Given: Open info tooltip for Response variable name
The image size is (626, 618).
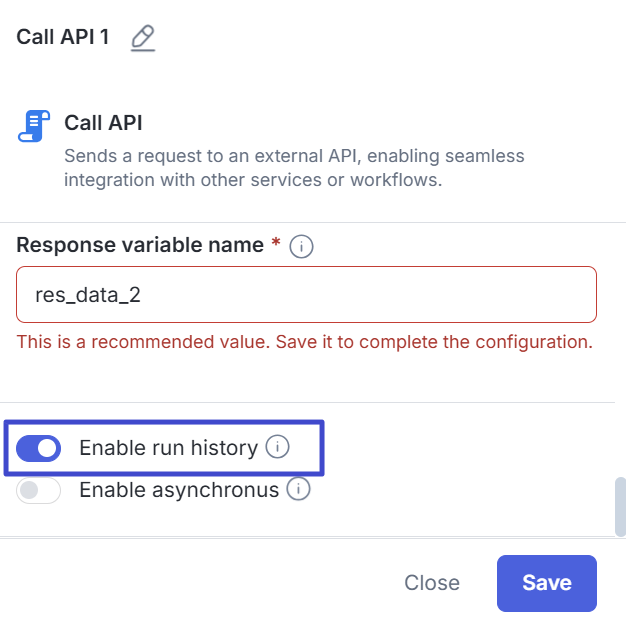Looking at the screenshot, I should [x=301, y=246].
